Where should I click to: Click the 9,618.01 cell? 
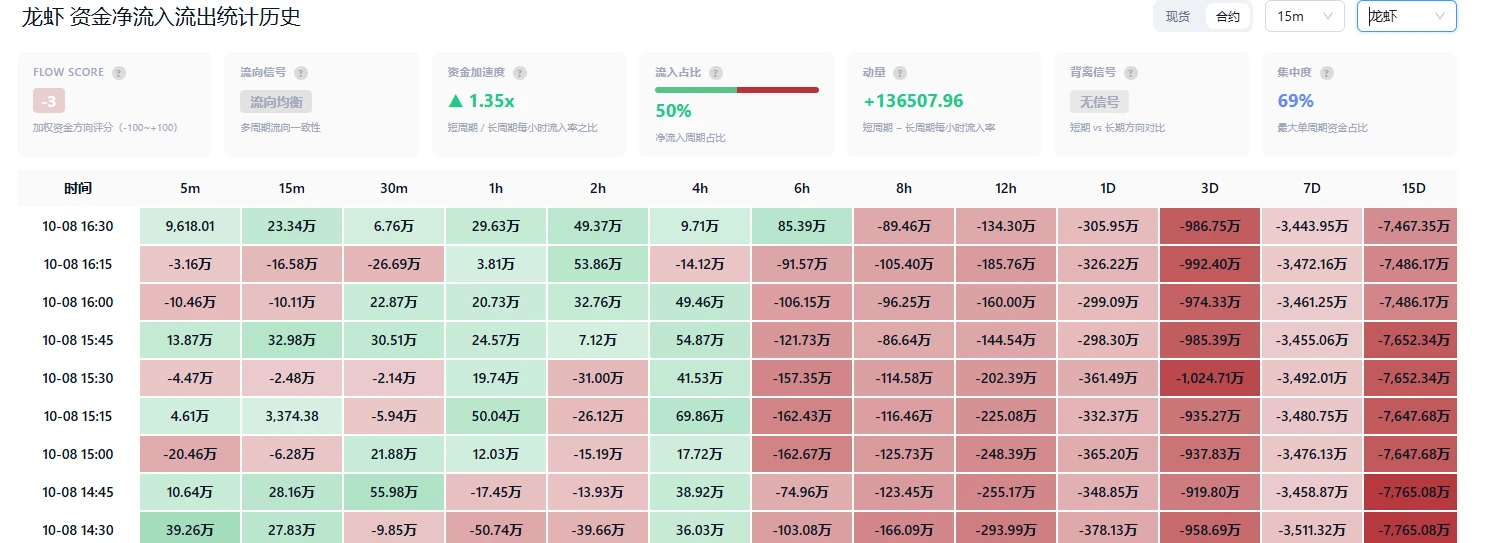click(x=190, y=226)
